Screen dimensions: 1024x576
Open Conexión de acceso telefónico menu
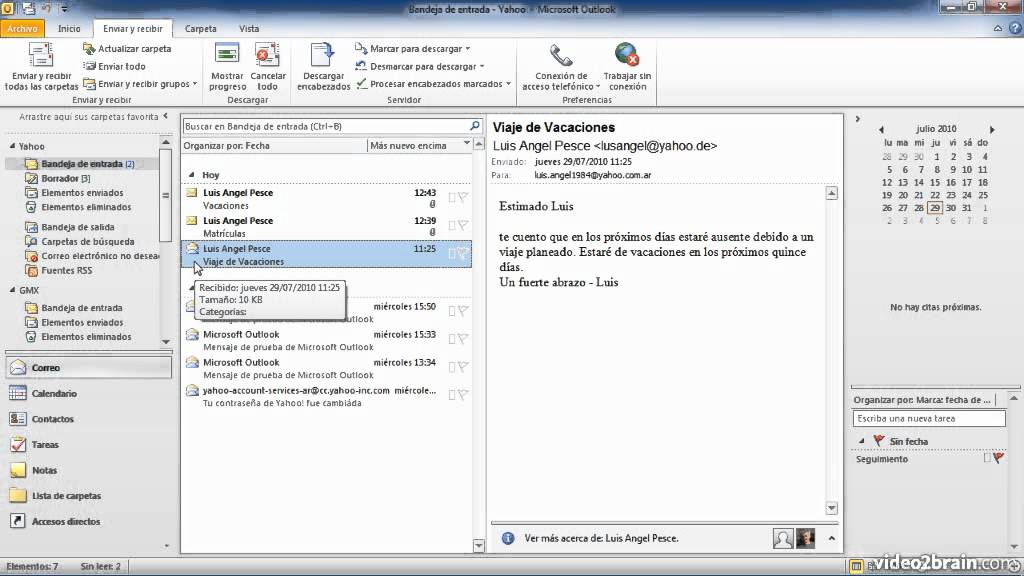[x=561, y=67]
